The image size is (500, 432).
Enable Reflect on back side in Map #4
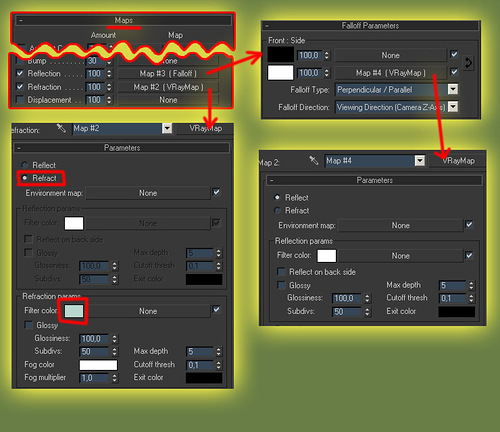(x=281, y=272)
